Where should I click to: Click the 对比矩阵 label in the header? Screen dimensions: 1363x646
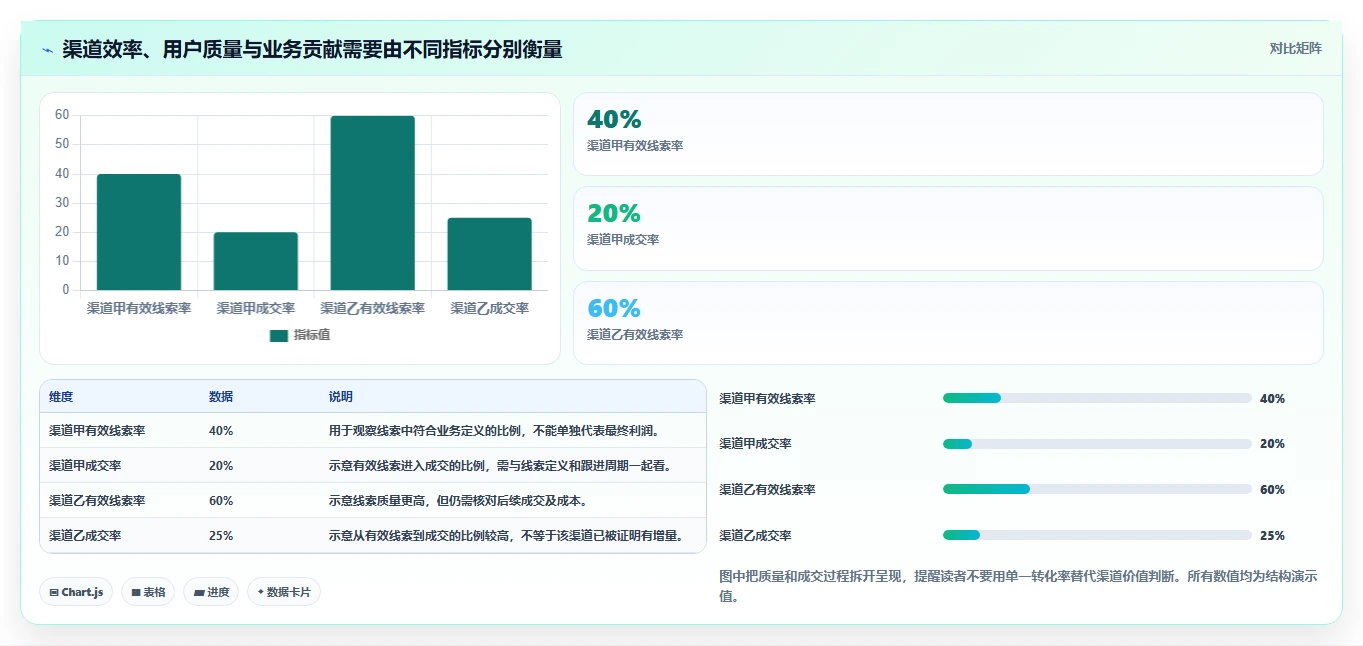click(x=1295, y=48)
